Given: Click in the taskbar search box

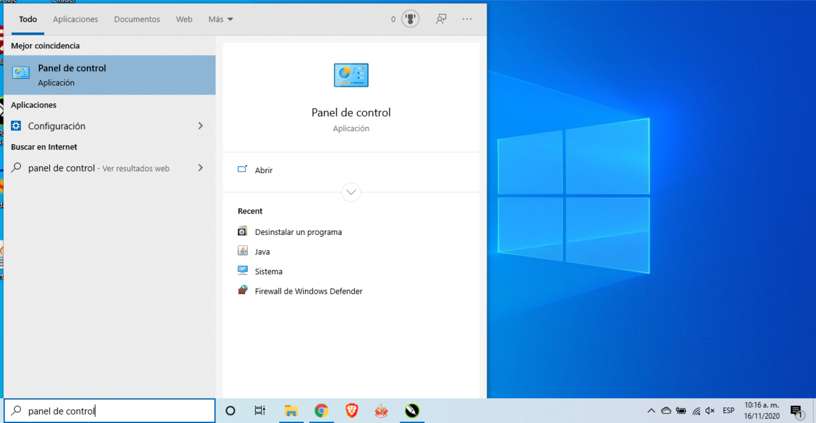Looking at the screenshot, I should point(110,411).
